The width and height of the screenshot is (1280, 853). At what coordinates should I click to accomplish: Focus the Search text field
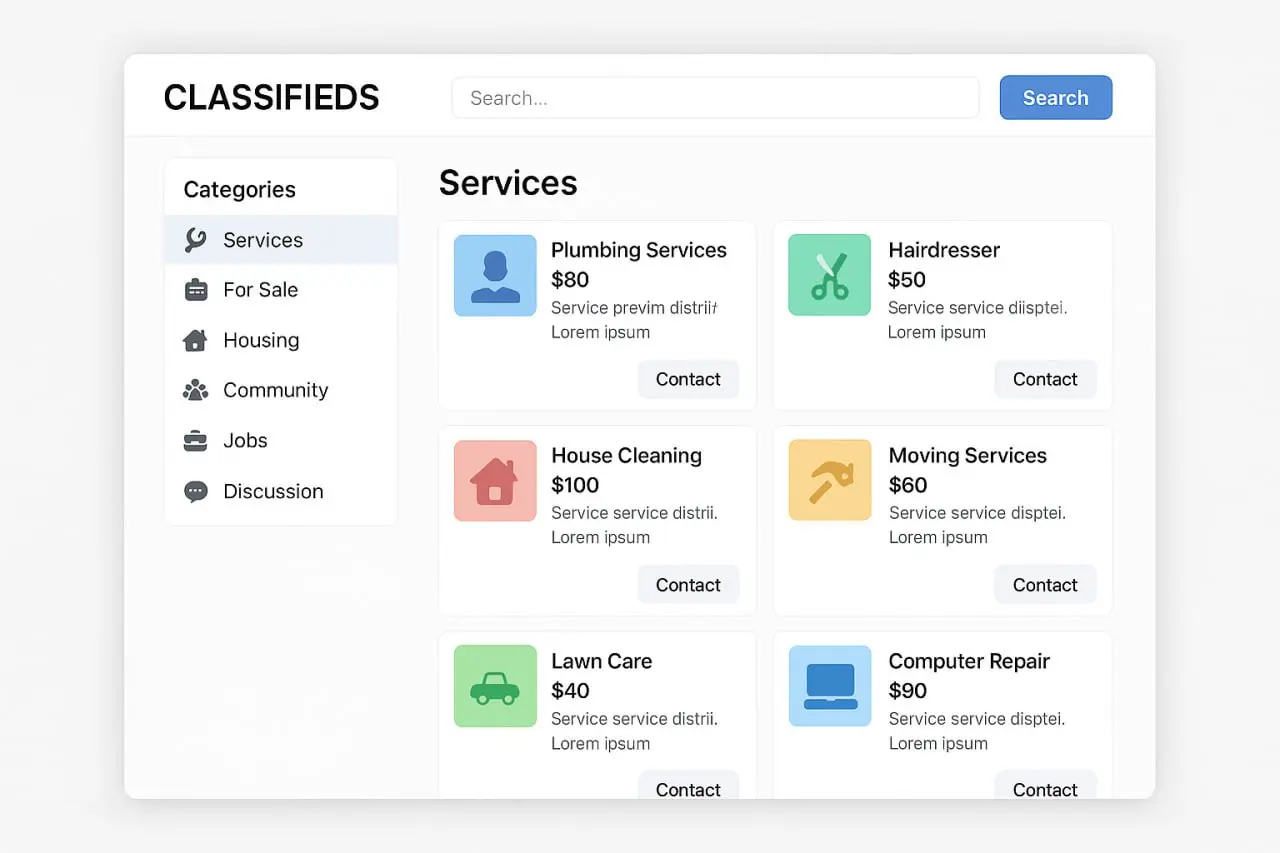(715, 98)
